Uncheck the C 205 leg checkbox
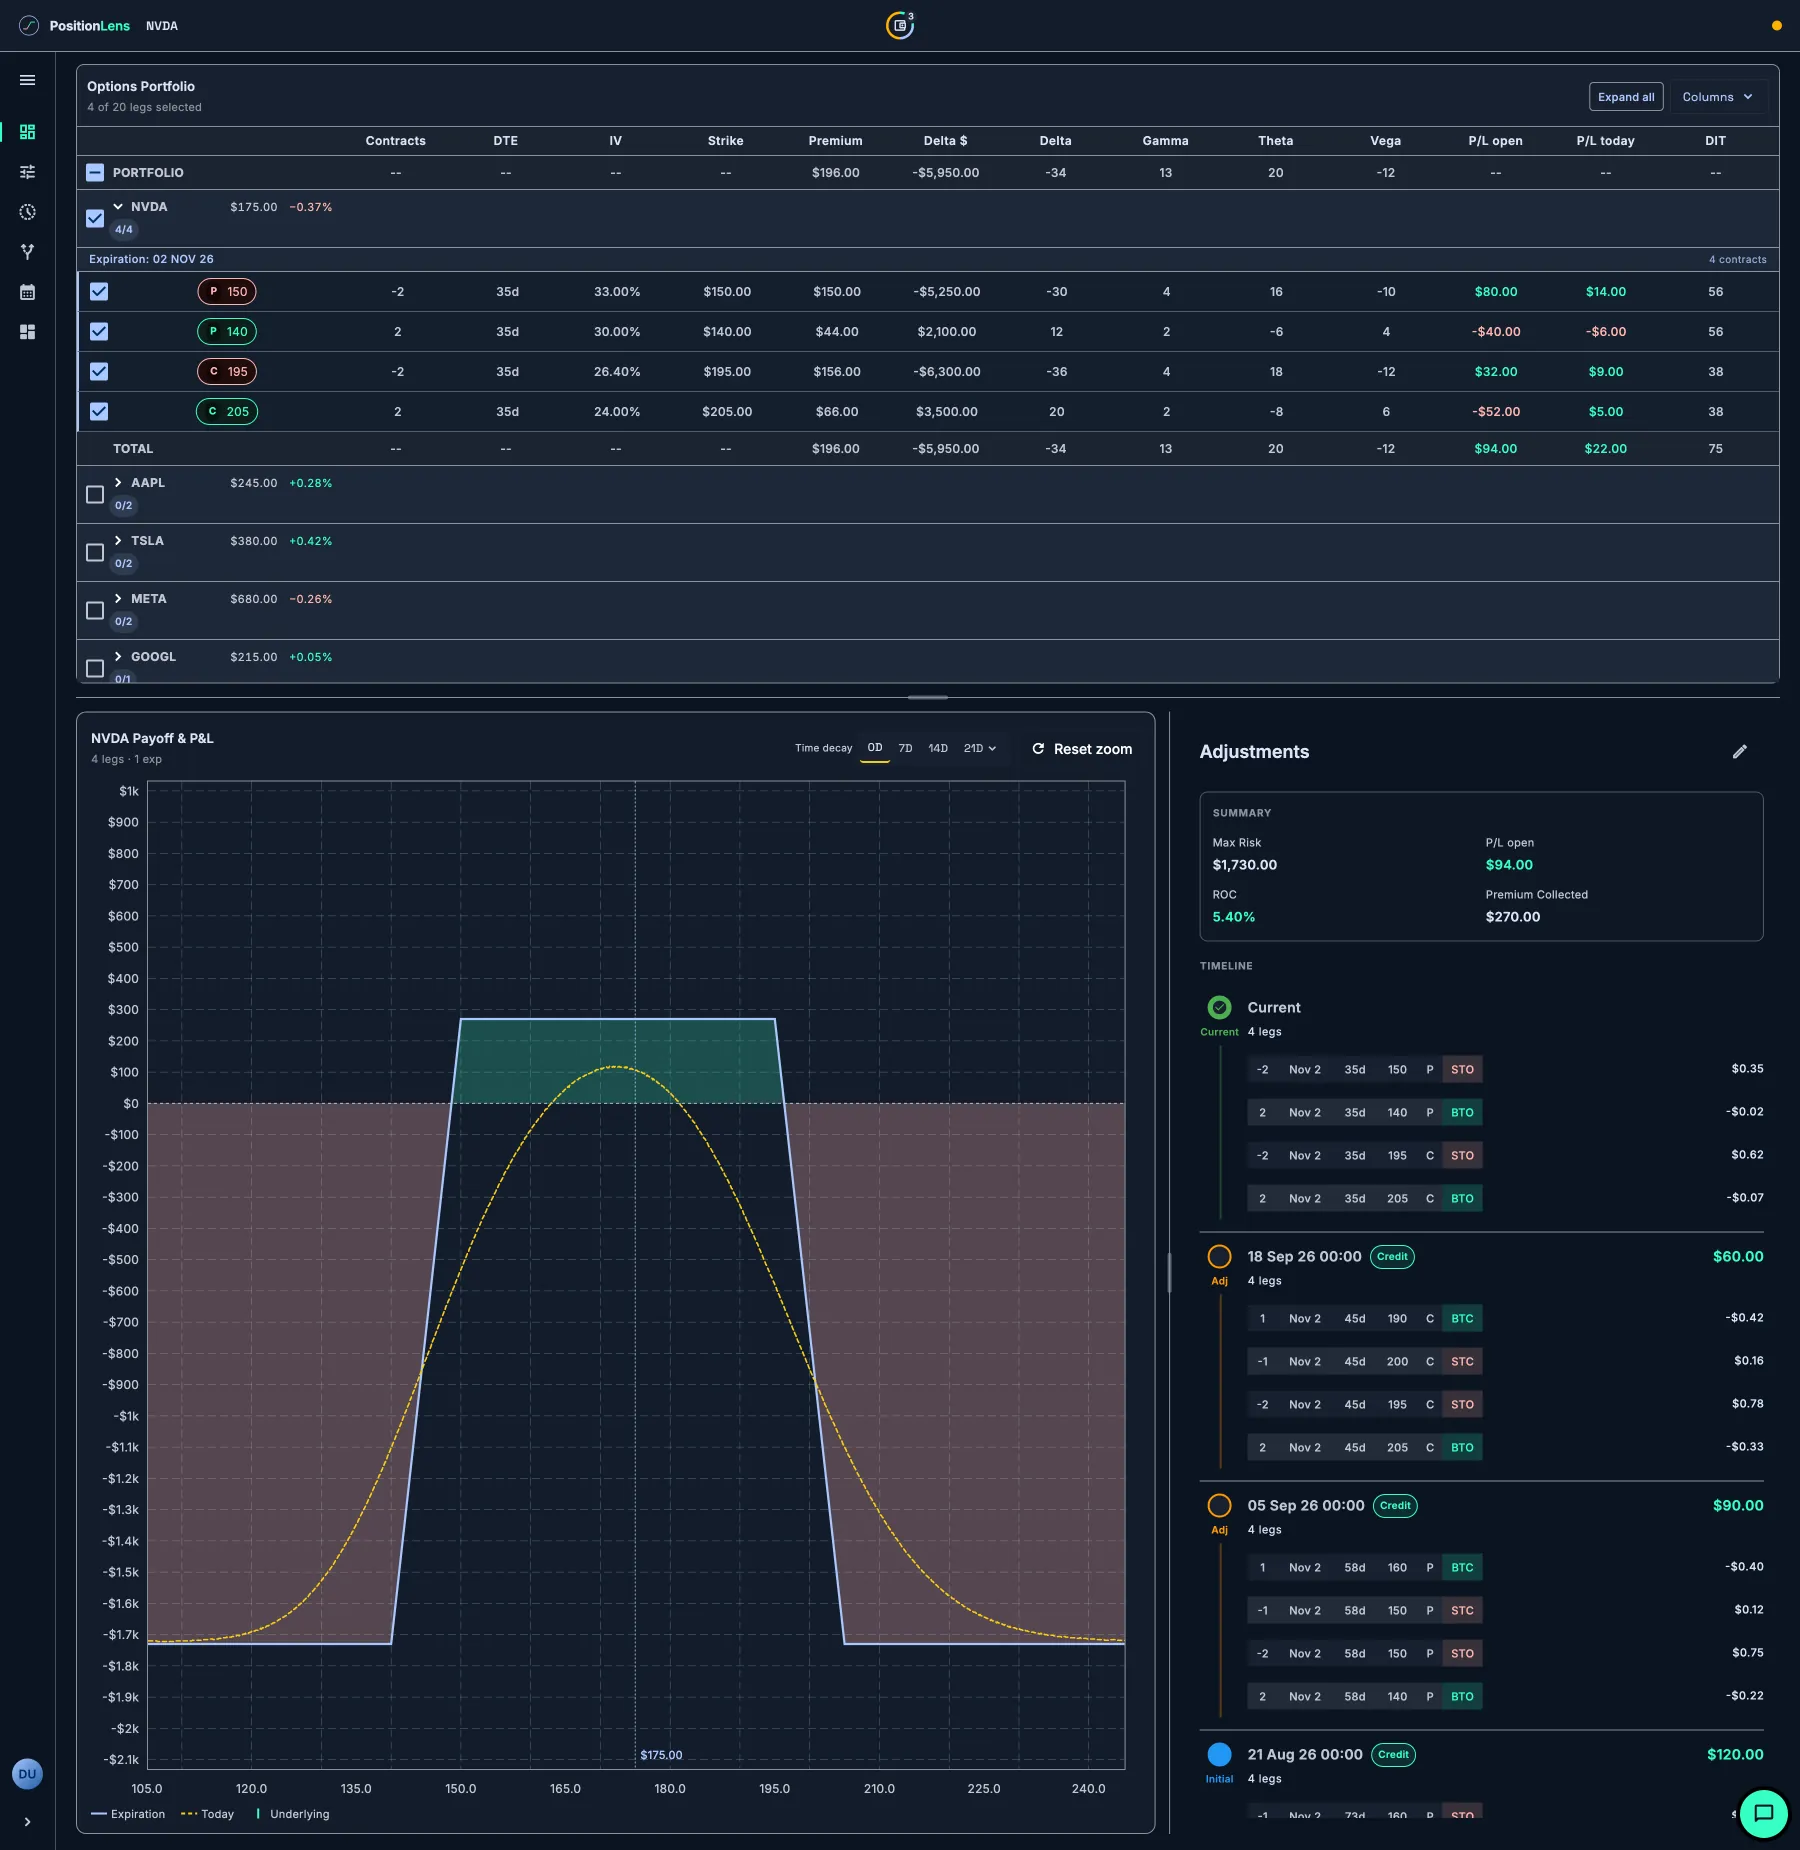Screen dimensions: 1800x1850 (x=99, y=412)
